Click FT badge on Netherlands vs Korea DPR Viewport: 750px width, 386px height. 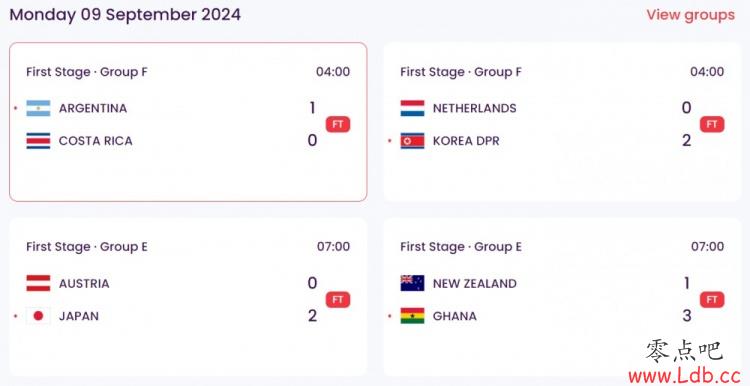pyautogui.click(x=712, y=124)
